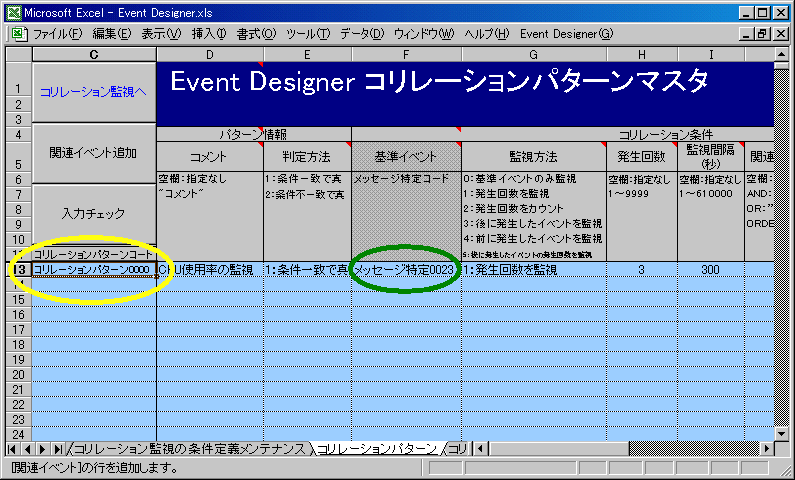Open the 表示(V) menu
The height and width of the screenshot is (480, 795).
pos(161,34)
